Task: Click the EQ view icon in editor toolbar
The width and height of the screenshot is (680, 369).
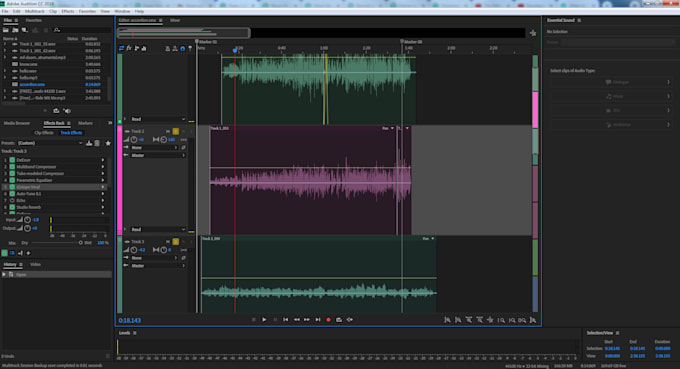Action: coord(144,48)
